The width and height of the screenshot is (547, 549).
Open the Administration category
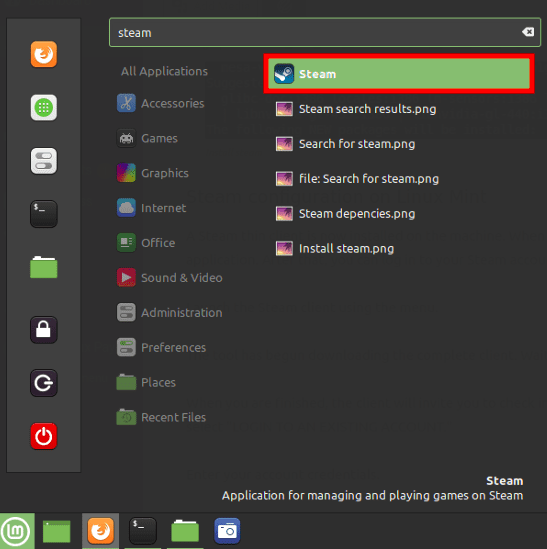pyautogui.click(x=169, y=313)
